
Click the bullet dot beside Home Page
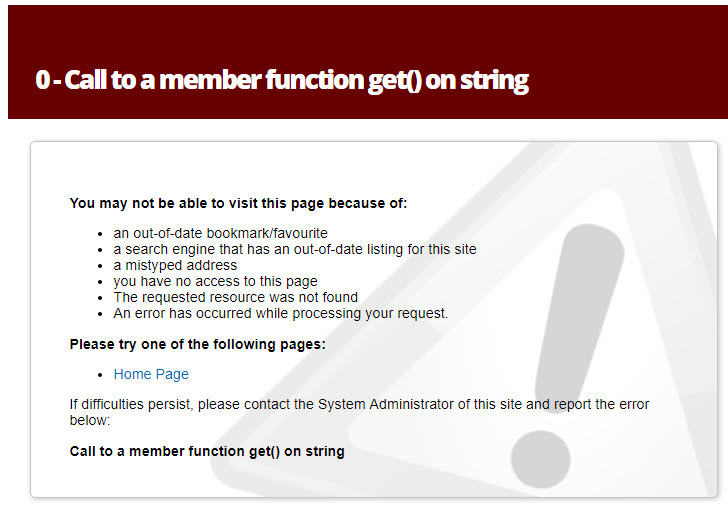point(102,375)
